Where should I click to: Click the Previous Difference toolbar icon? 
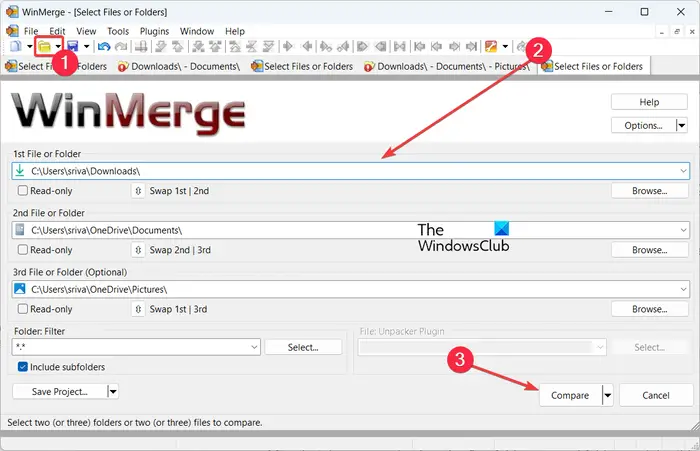point(177,46)
